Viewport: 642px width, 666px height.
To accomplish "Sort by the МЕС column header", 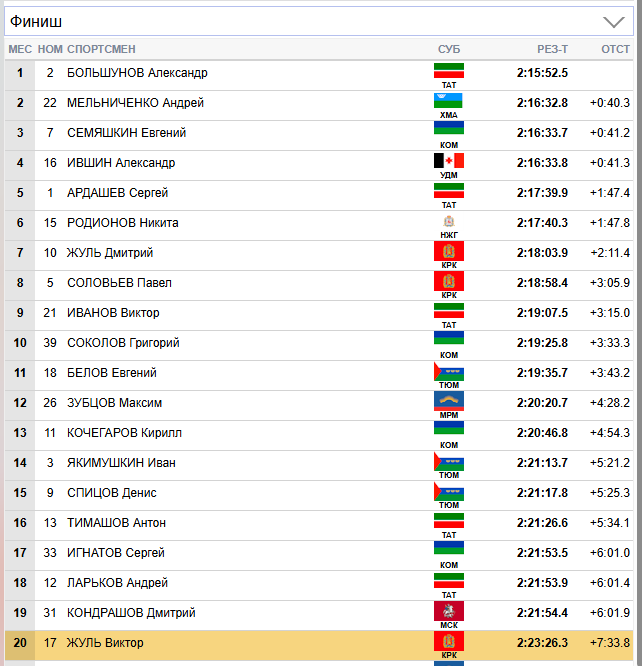I will point(20,49).
